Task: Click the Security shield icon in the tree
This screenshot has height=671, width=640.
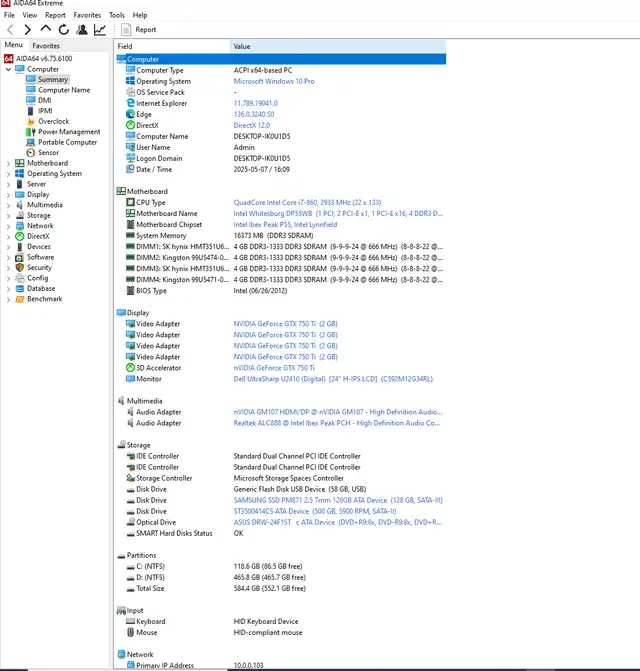Action: pyautogui.click(x=19, y=267)
